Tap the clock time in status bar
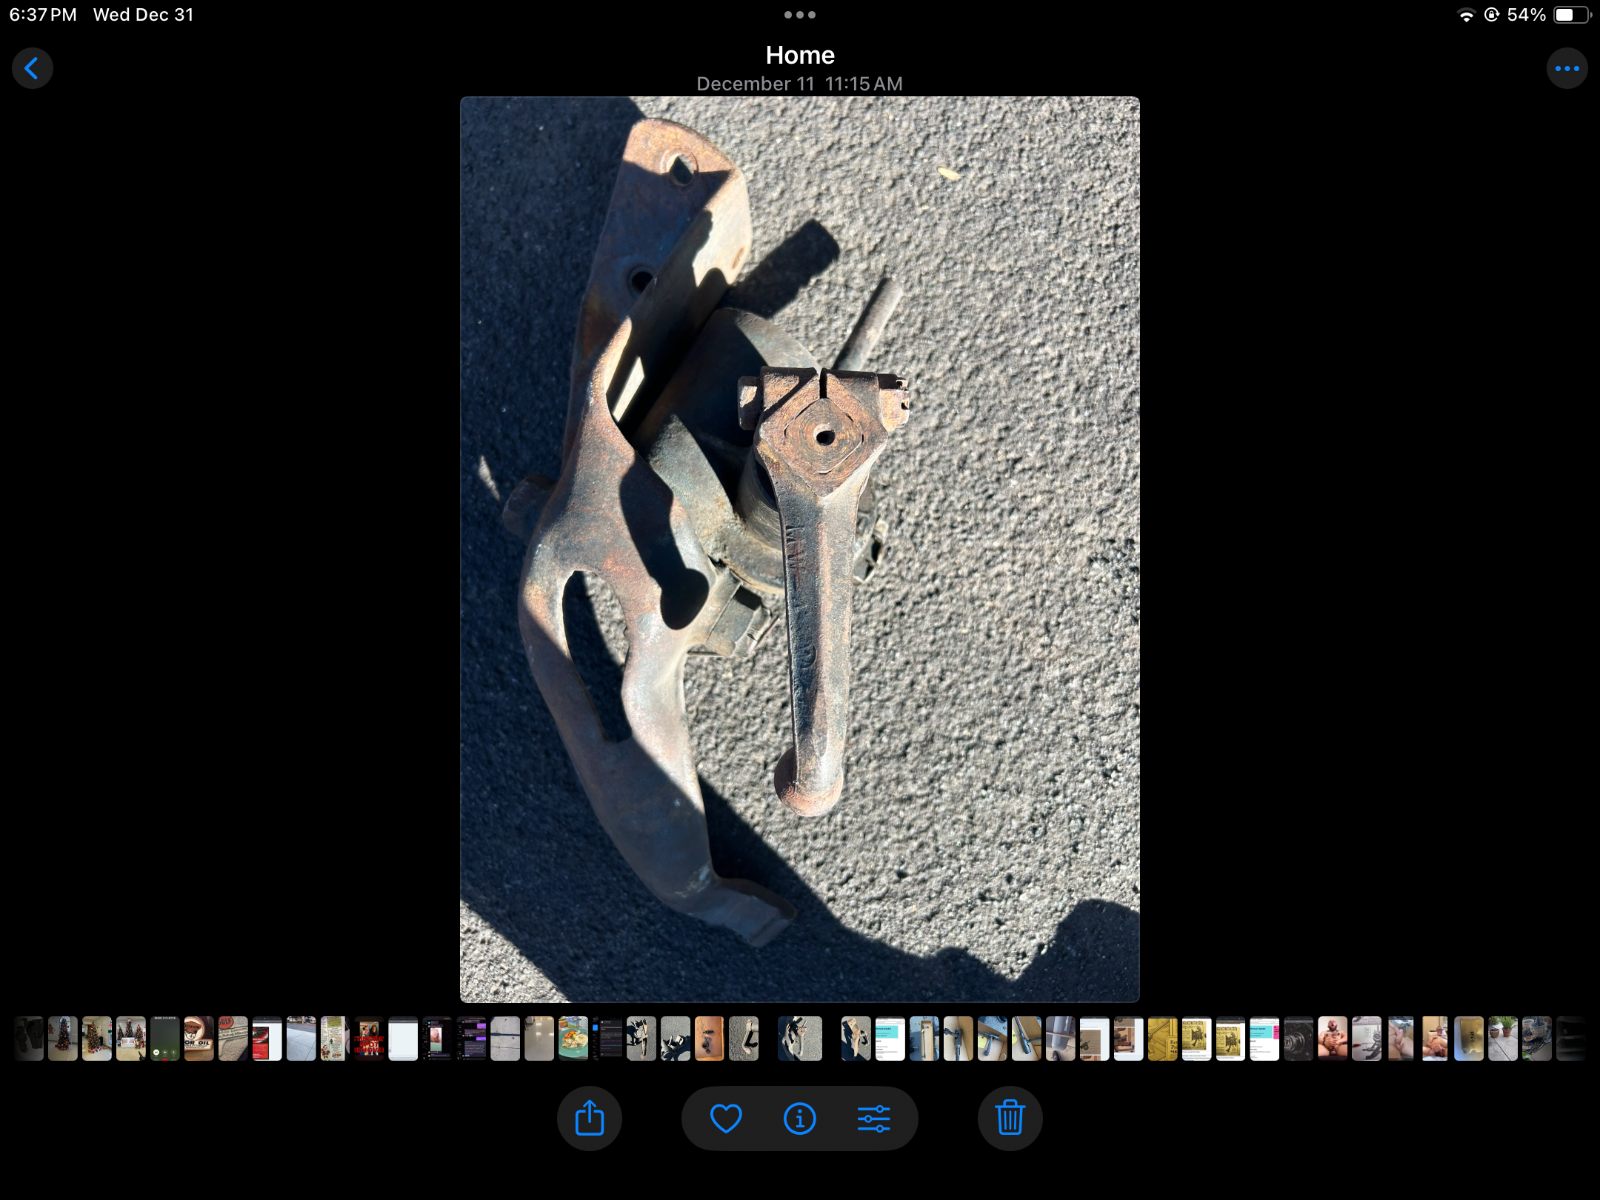The width and height of the screenshot is (1600, 1200). [43, 15]
